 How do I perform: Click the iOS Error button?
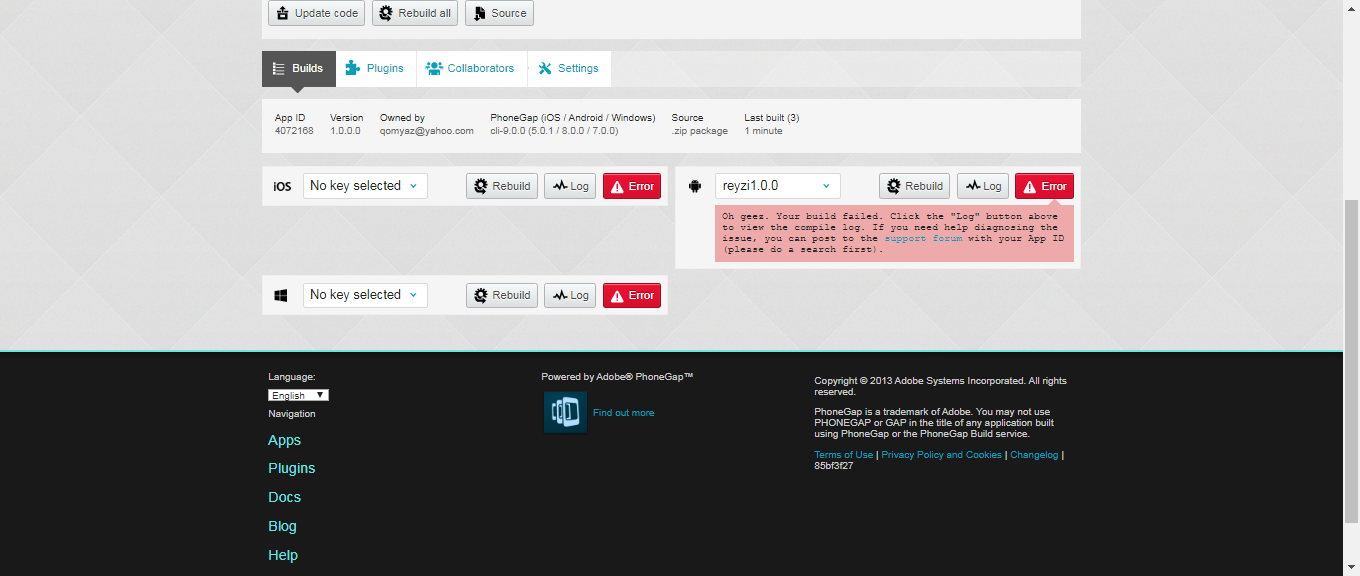pos(632,186)
